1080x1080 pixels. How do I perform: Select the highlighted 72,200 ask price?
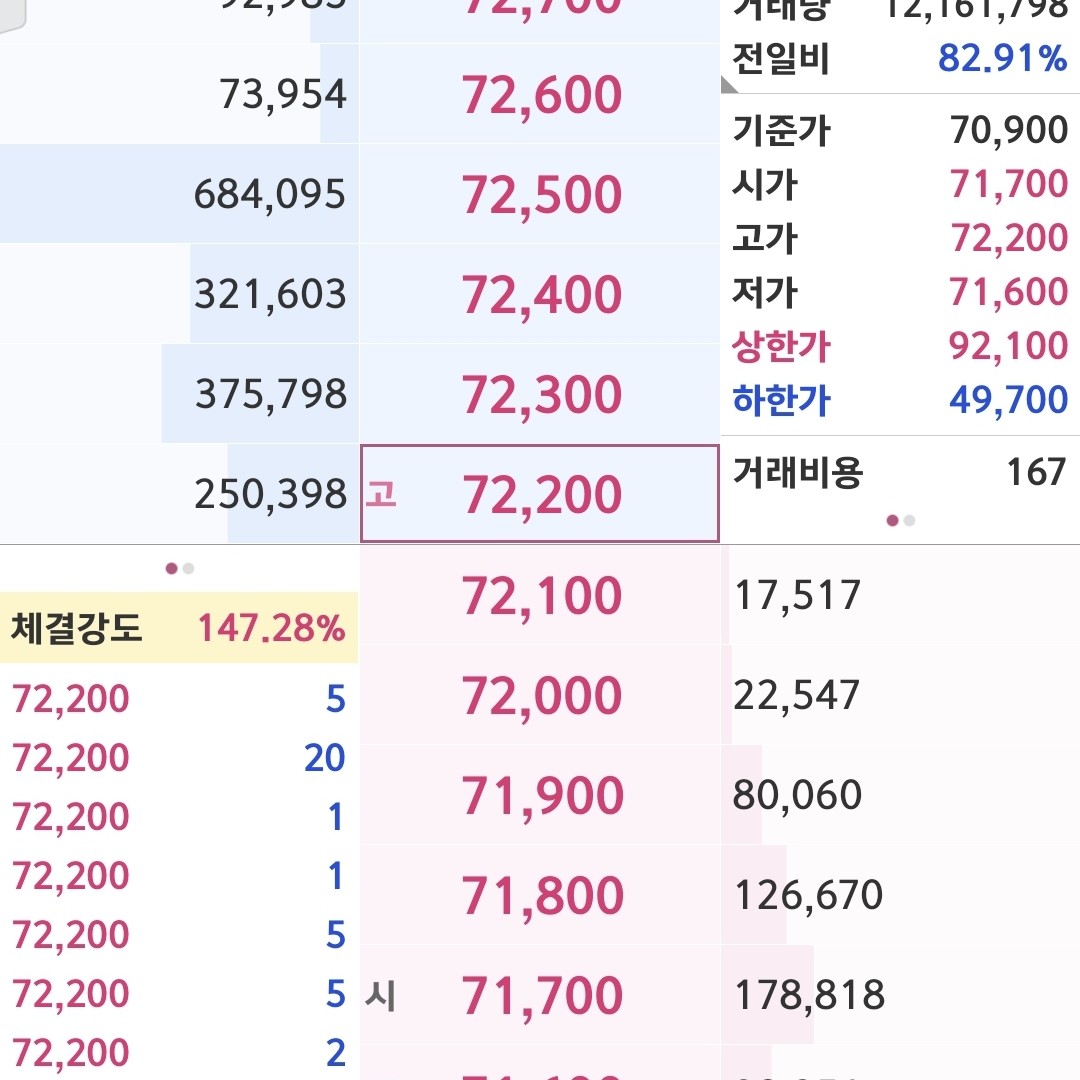541,495
